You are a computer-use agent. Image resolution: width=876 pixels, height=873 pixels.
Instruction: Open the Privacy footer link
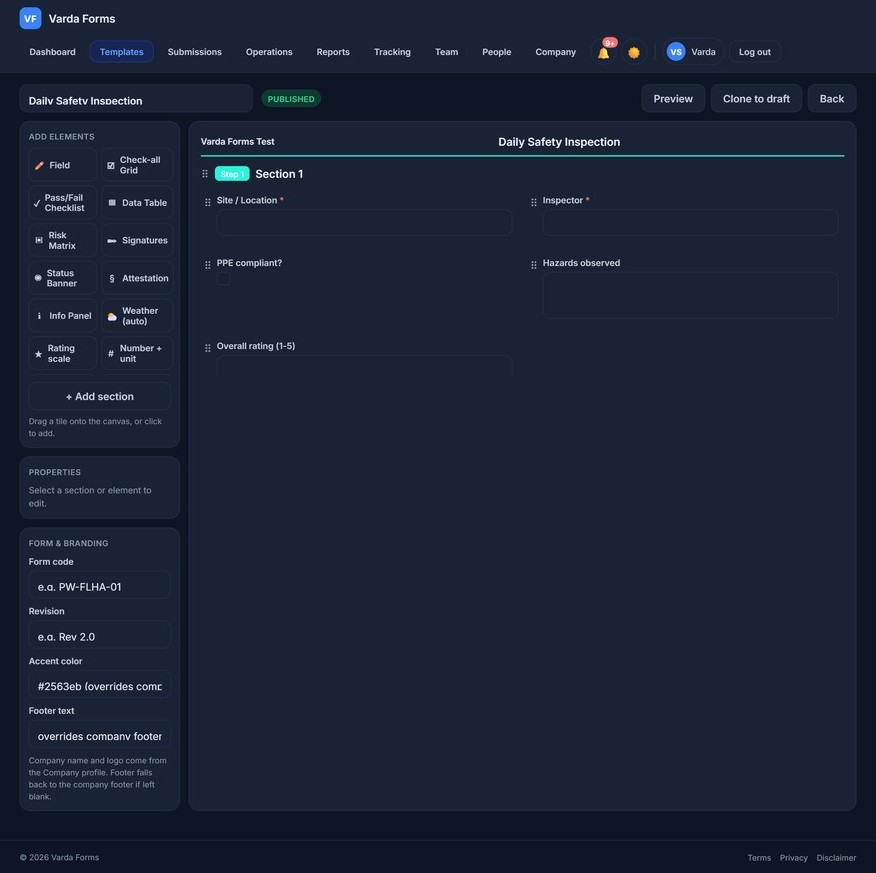[794, 858]
